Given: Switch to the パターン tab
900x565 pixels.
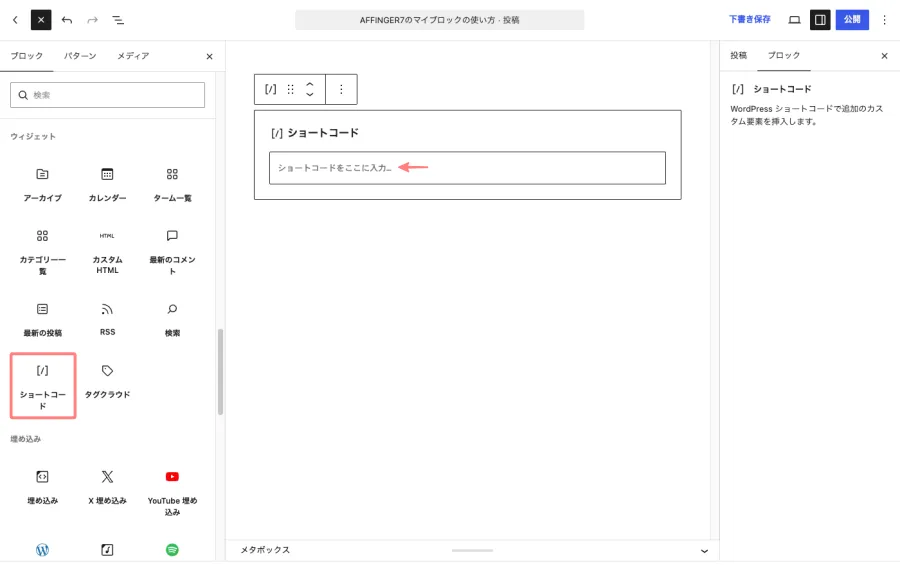Looking at the screenshot, I should [x=80, y=56].
